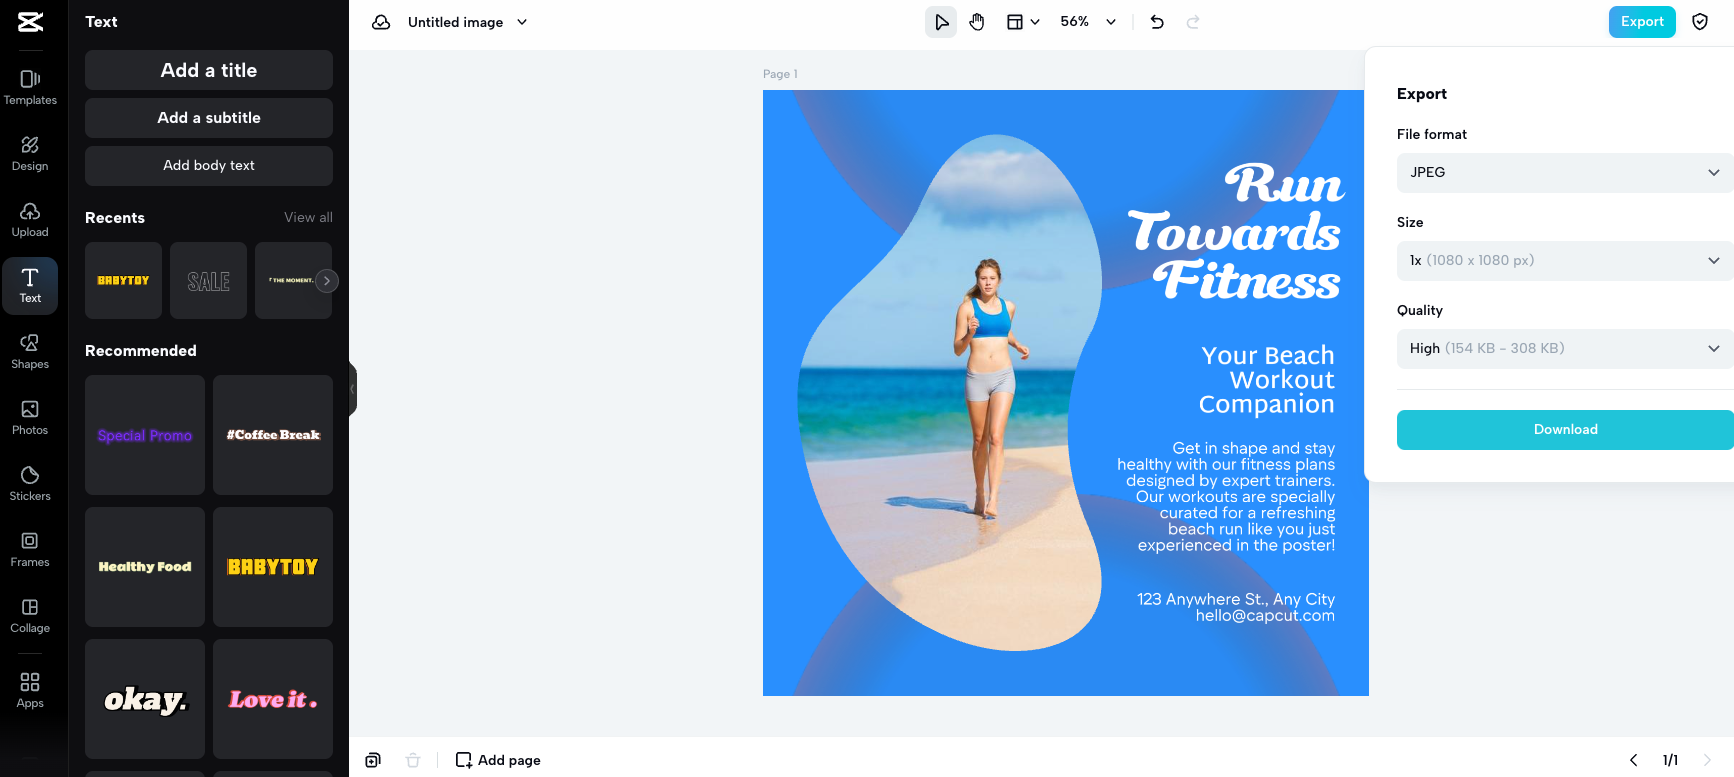Click the Export button in top bar

1642,22
